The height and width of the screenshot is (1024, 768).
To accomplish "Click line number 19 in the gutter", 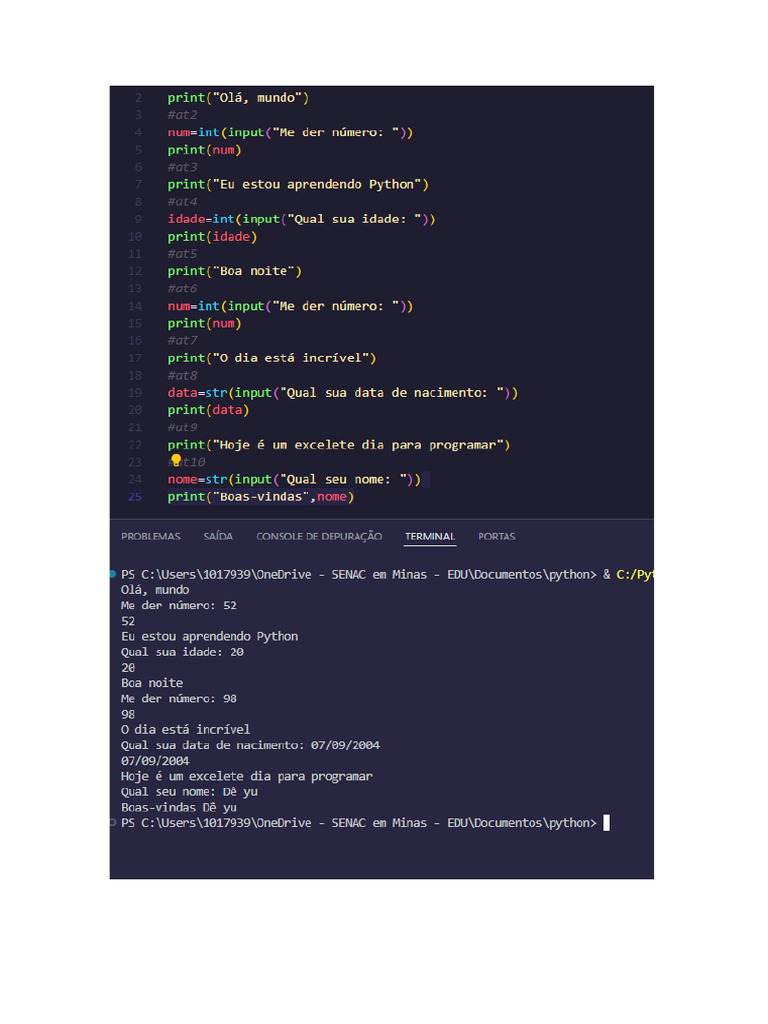I will (135, 392).
